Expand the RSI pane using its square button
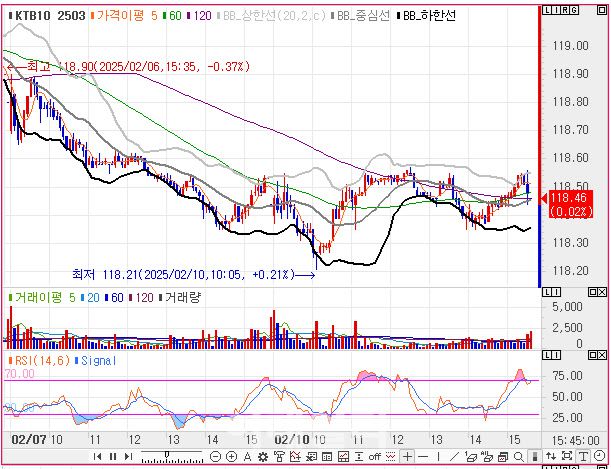 point(602,357)
